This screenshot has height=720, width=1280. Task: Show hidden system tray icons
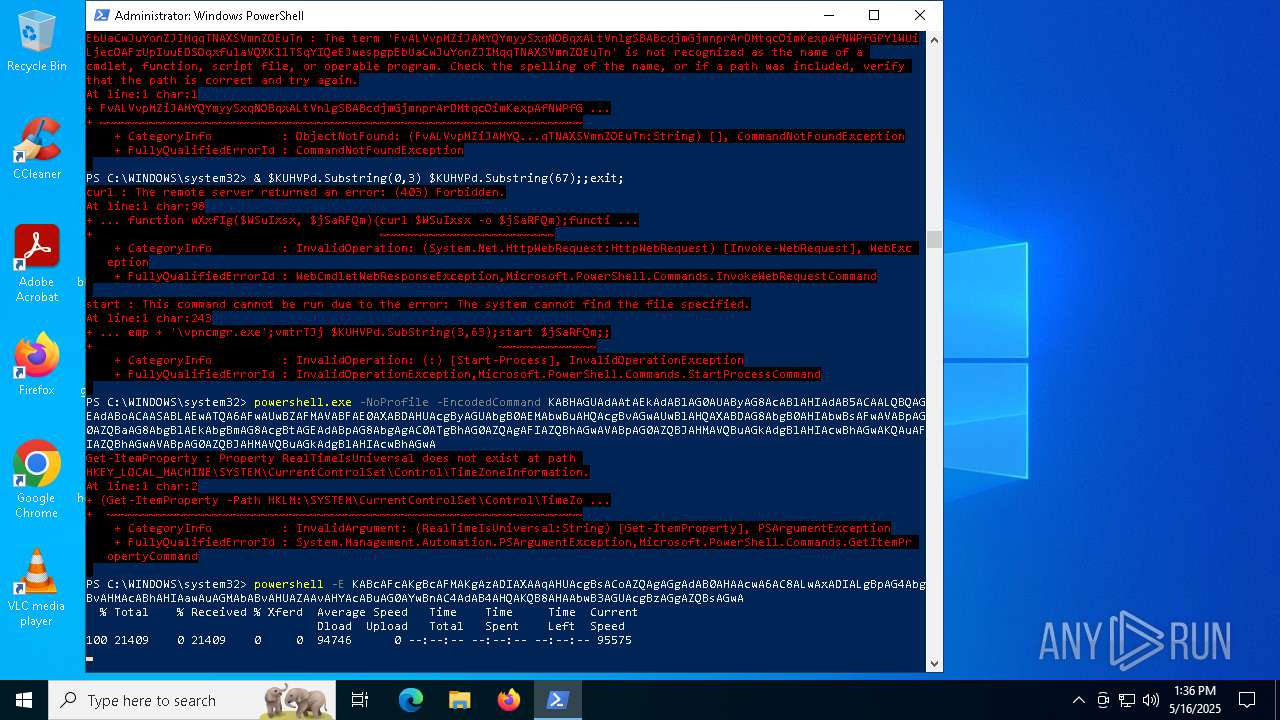(1078, 700)
